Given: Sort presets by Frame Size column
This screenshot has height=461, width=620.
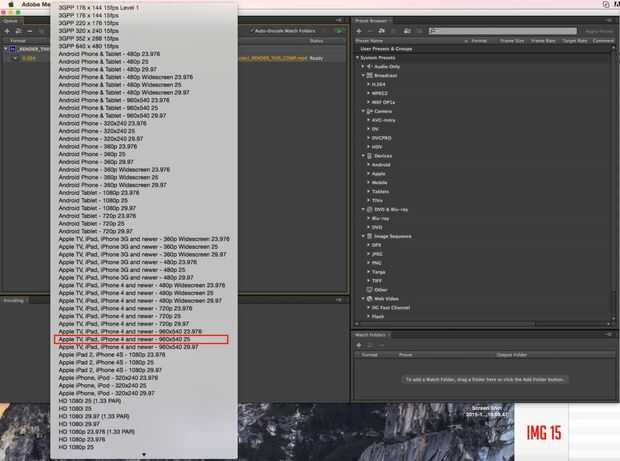Looking at the screenshot, I should [512, 41].
